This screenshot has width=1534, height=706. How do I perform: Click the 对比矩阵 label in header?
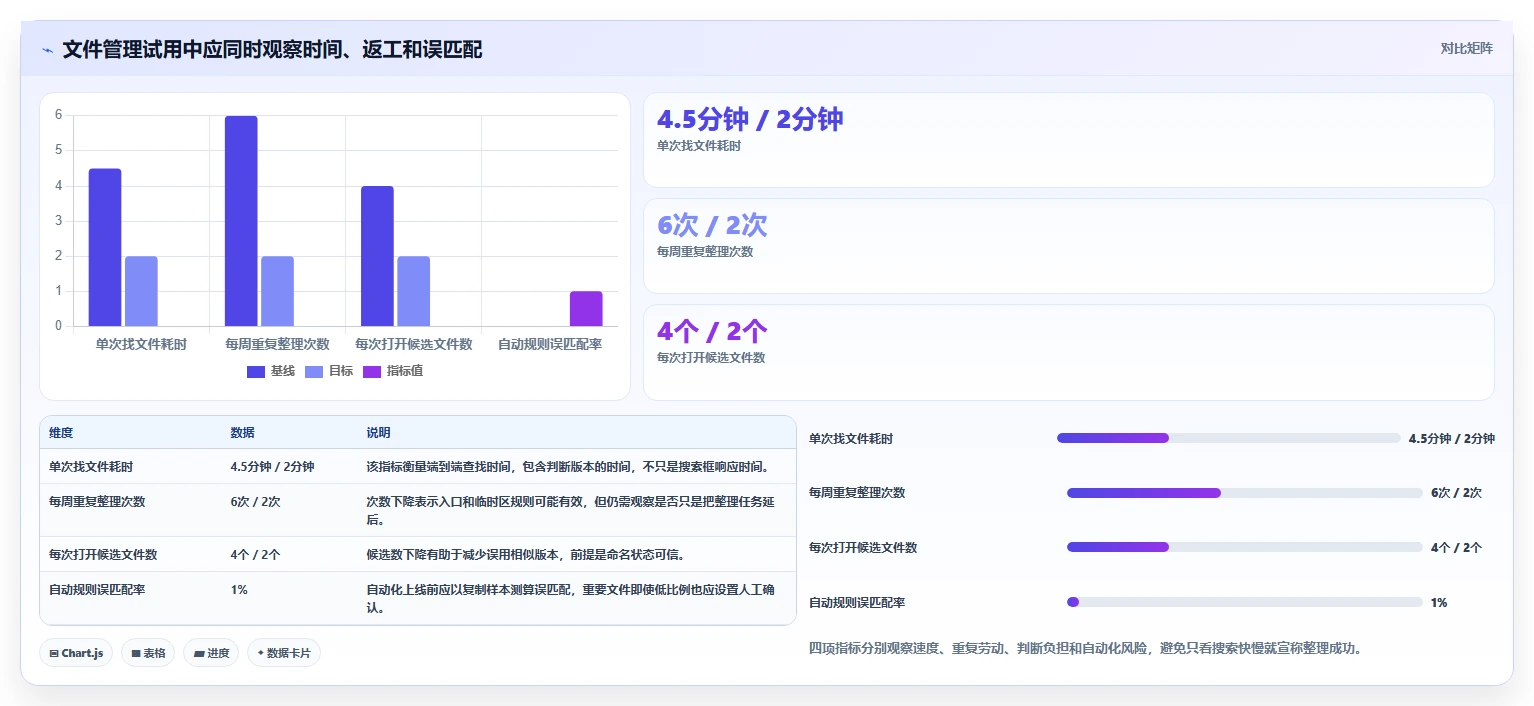pos(1466,48)
